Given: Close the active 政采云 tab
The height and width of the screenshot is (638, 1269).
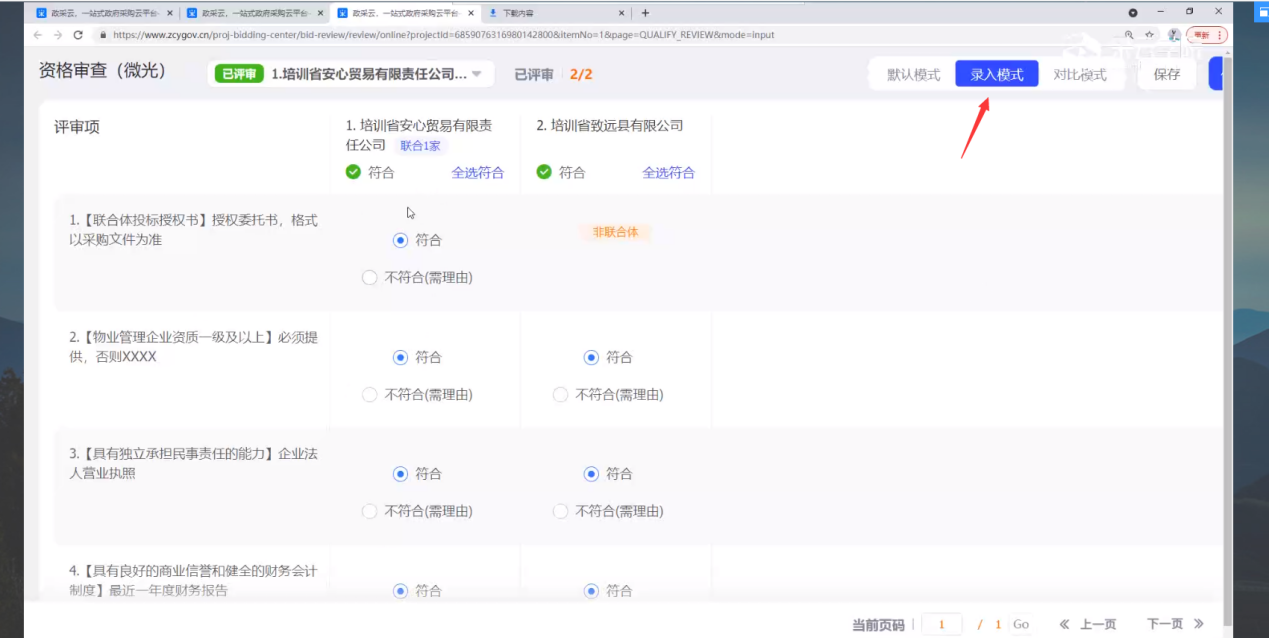Looking at the screenshot, I should [472, 13].
